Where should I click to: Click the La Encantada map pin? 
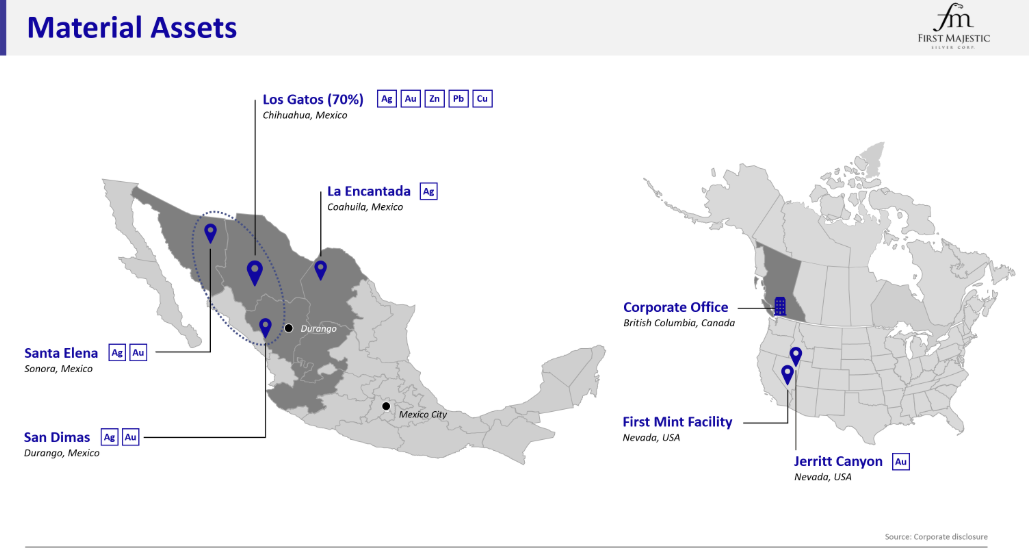tap(320, 269)
